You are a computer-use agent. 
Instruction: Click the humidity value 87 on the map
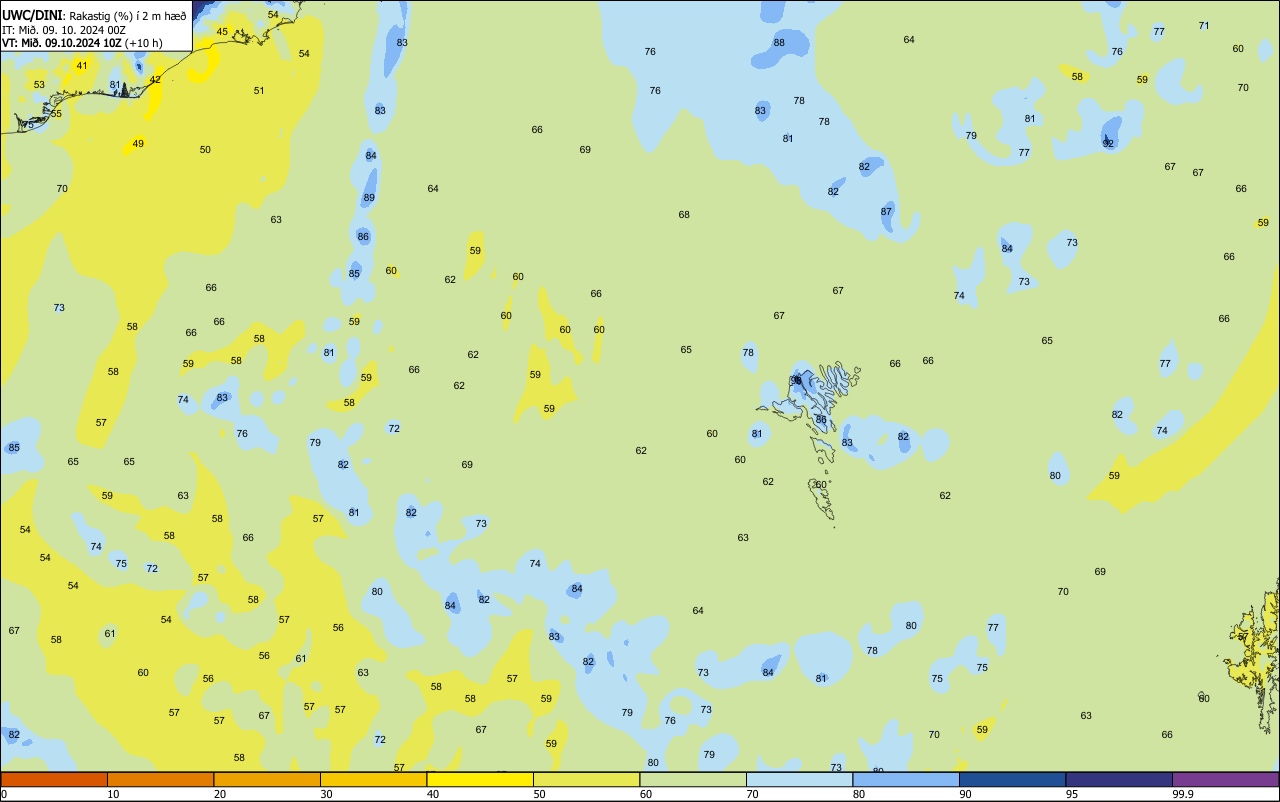[x=886, y=211]
